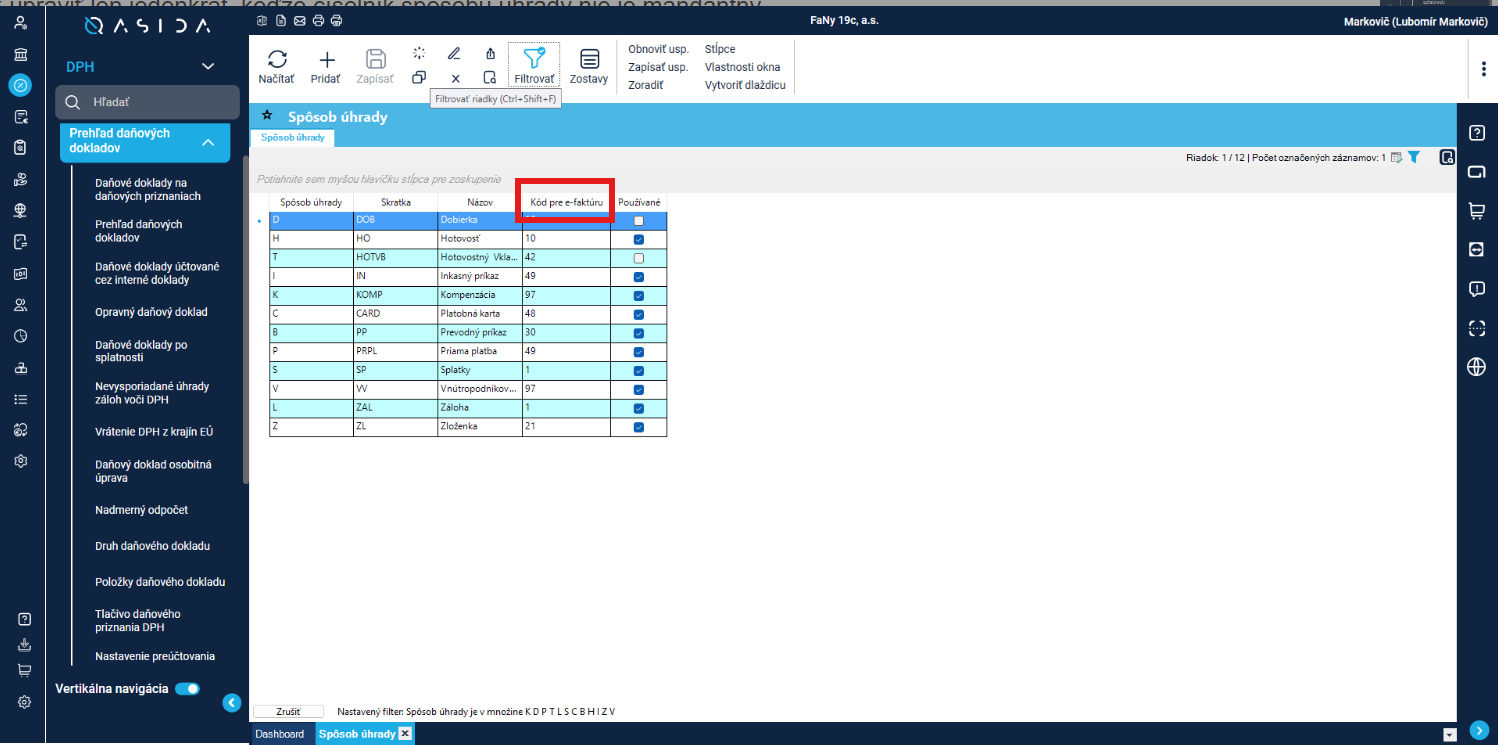Open the globe icon in right sidebar

coord(1476,367)
